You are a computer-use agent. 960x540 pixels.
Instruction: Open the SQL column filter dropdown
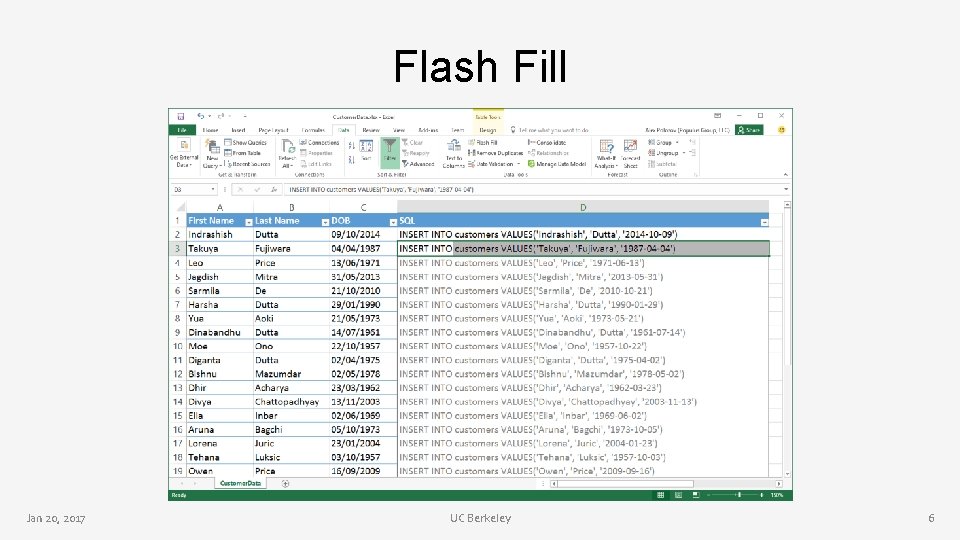pos(764,222)
